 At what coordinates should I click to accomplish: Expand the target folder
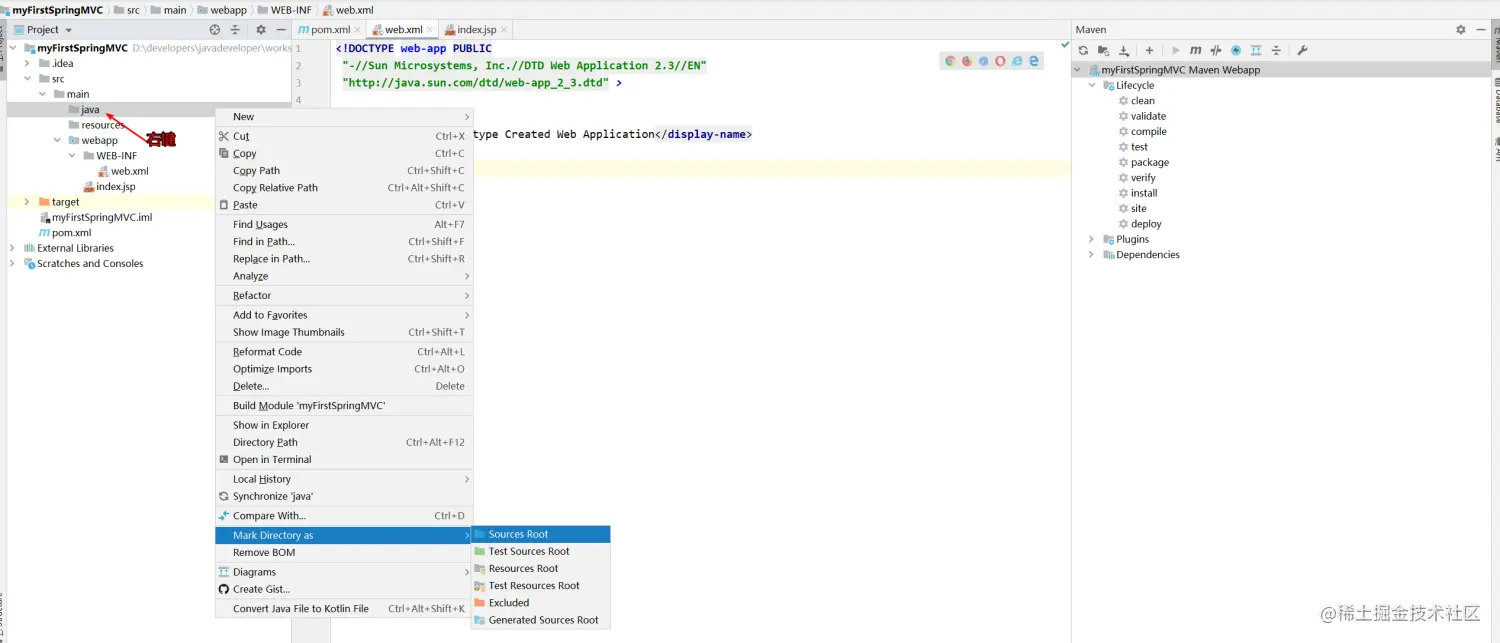click(x=28, y=202)
